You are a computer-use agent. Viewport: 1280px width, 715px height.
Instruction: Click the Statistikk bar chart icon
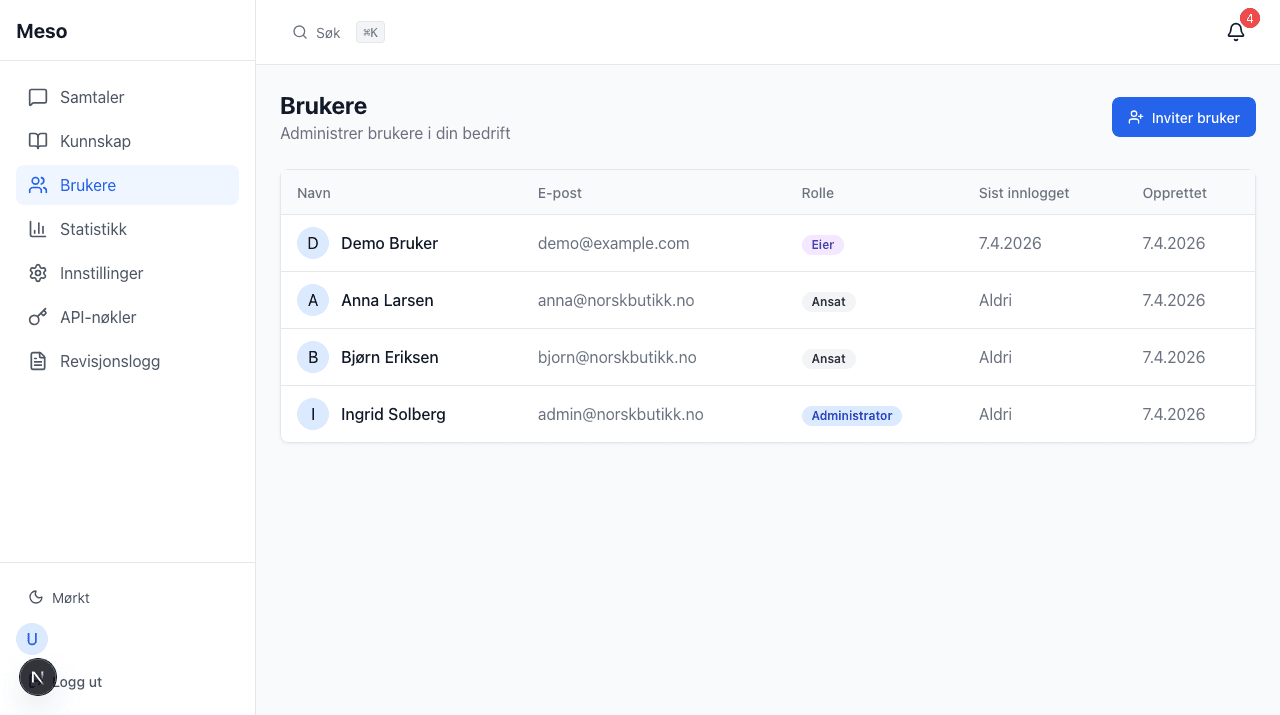[38, 229]
